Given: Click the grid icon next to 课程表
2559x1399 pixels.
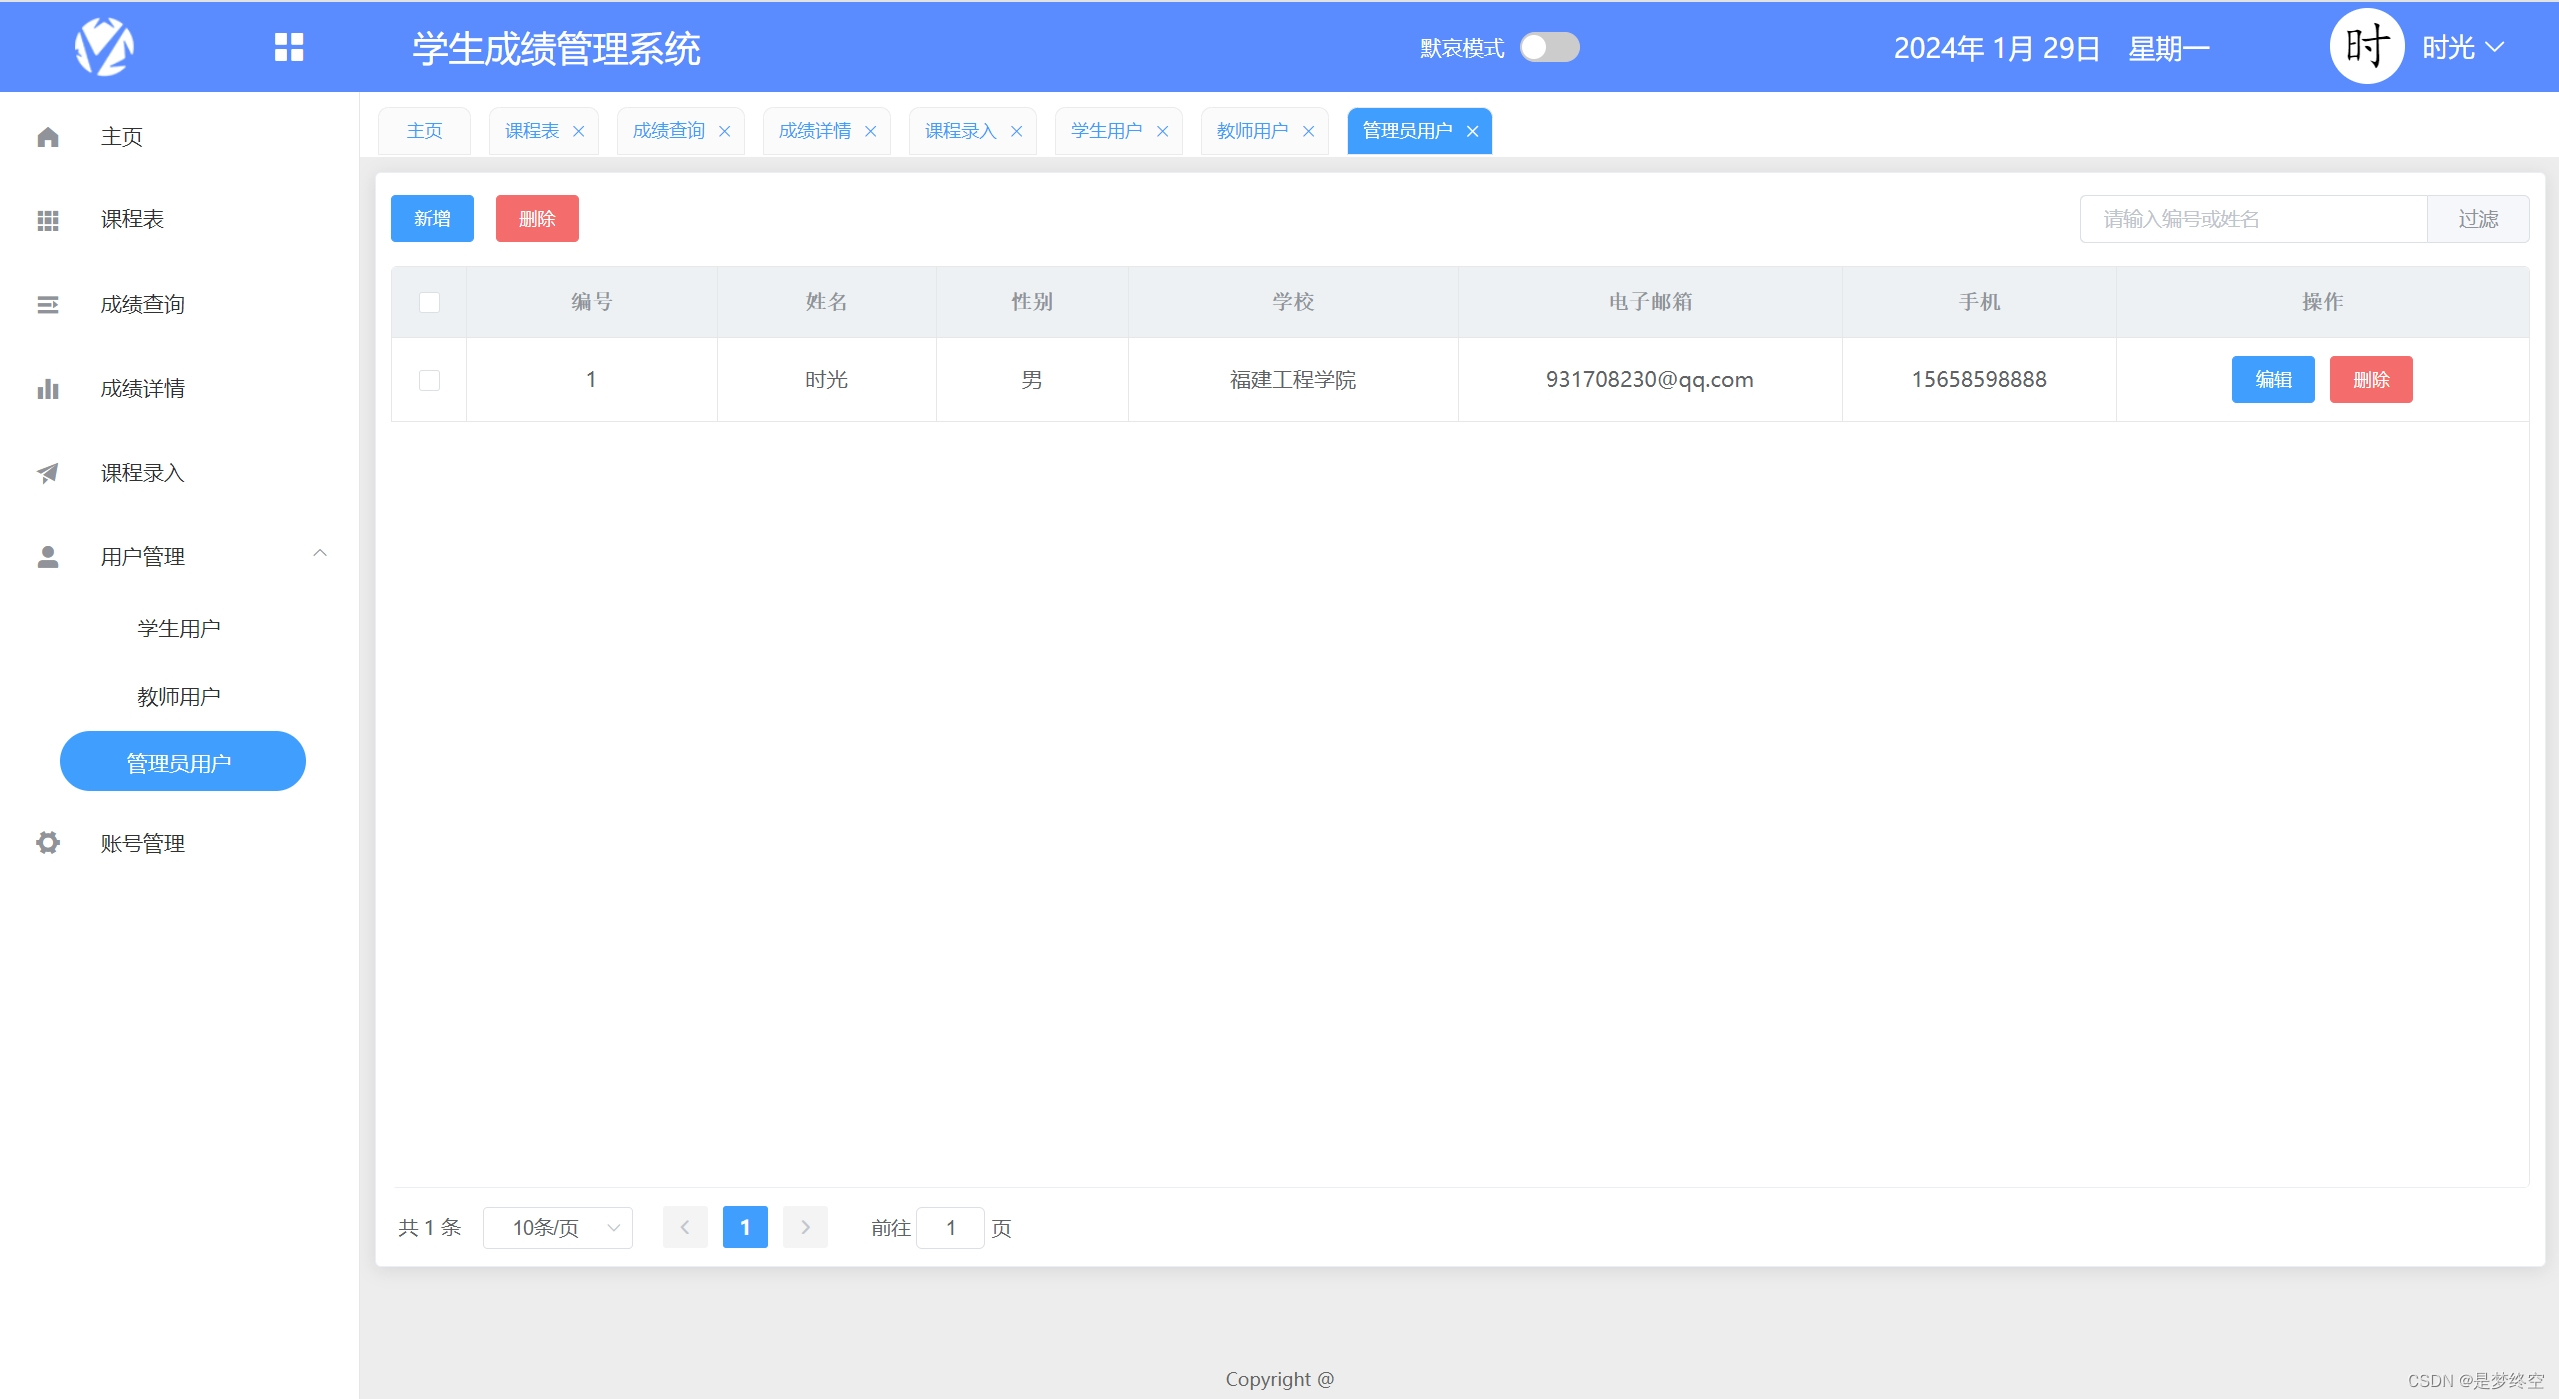Looking at the screenshot, I should 48,220.
